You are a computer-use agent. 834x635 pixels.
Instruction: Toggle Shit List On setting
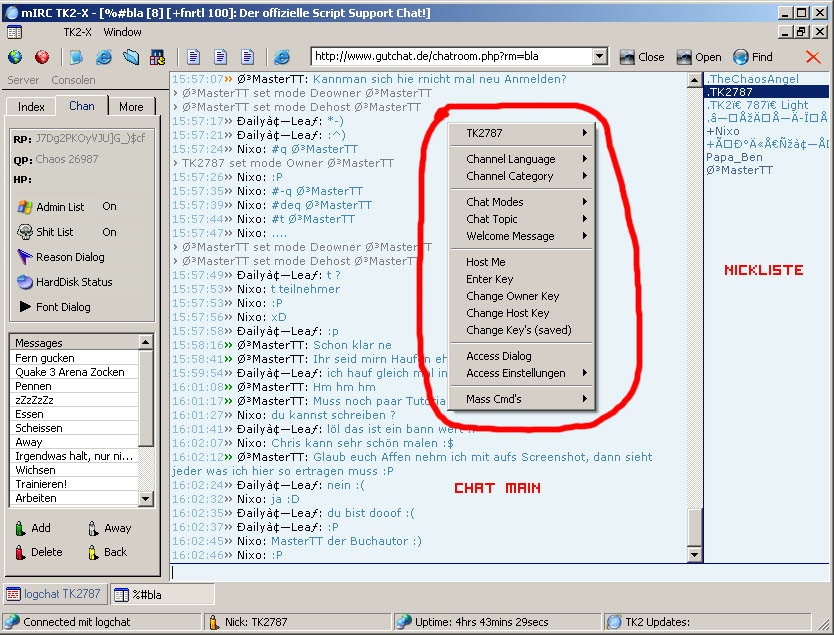[x=109, y=232]
